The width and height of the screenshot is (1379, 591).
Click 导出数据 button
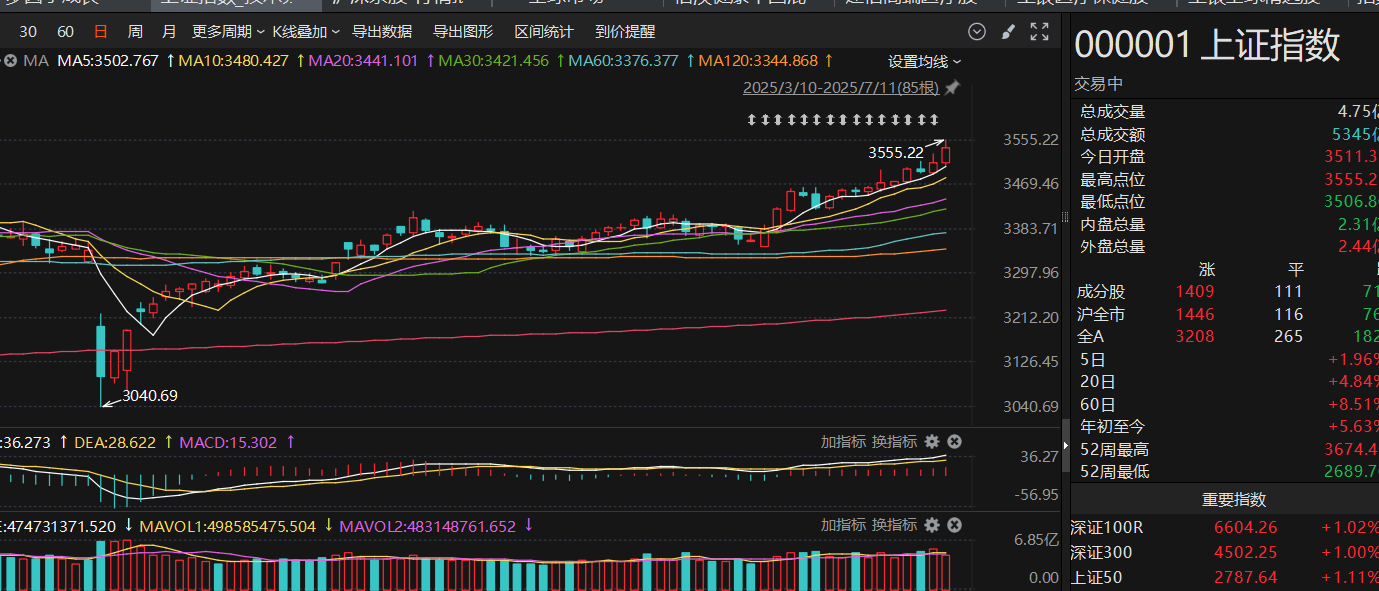tap(382, 31)
